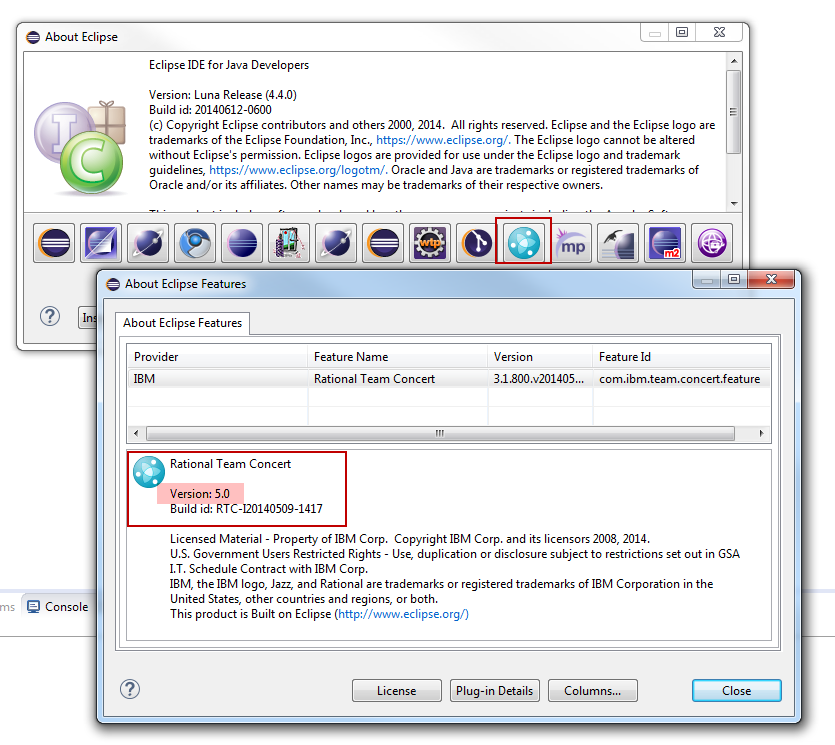Select the teal Rational Team Concert feature icon
The image size is (835, 745).
[x=523, y=242]
